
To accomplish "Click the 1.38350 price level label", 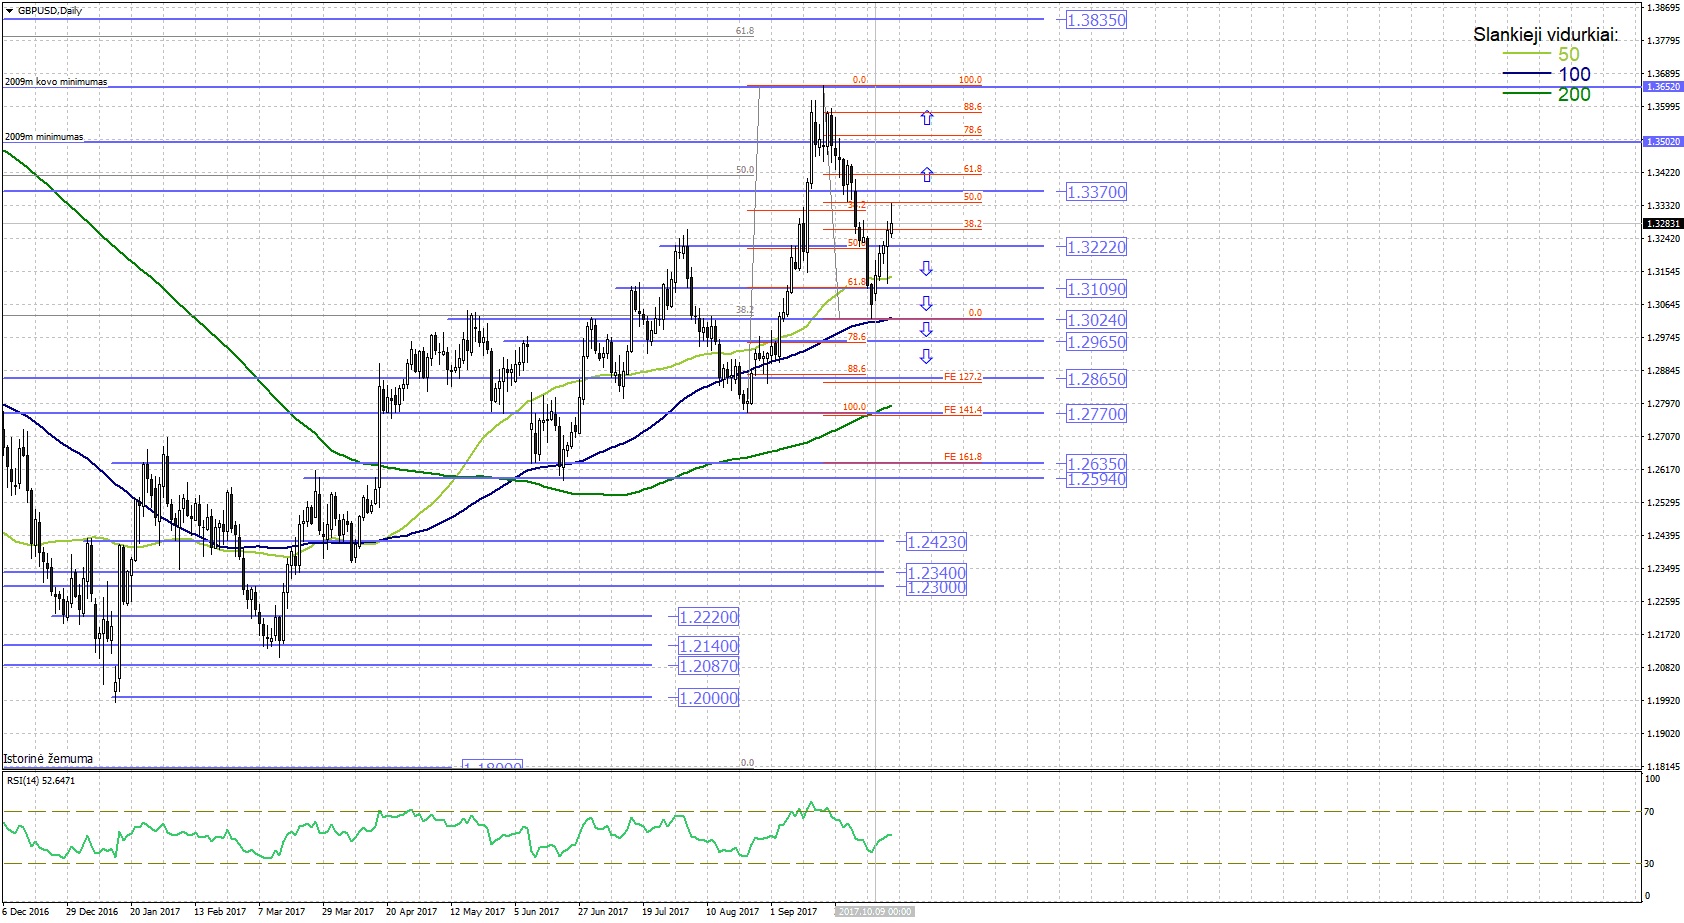I will (x=1096, y=19).
